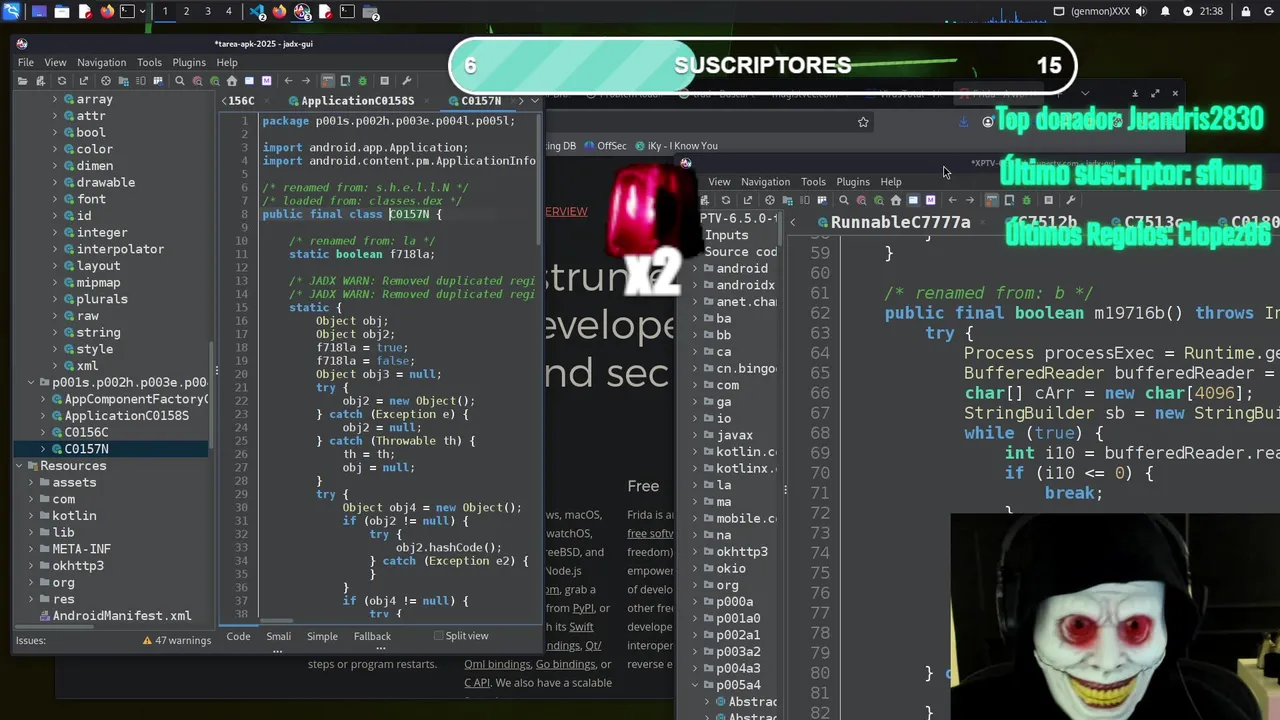The height and width of the screenshot is (720, 1280).
Task: Open VS Code from the taskbar
Action: [x=257, y=12]
